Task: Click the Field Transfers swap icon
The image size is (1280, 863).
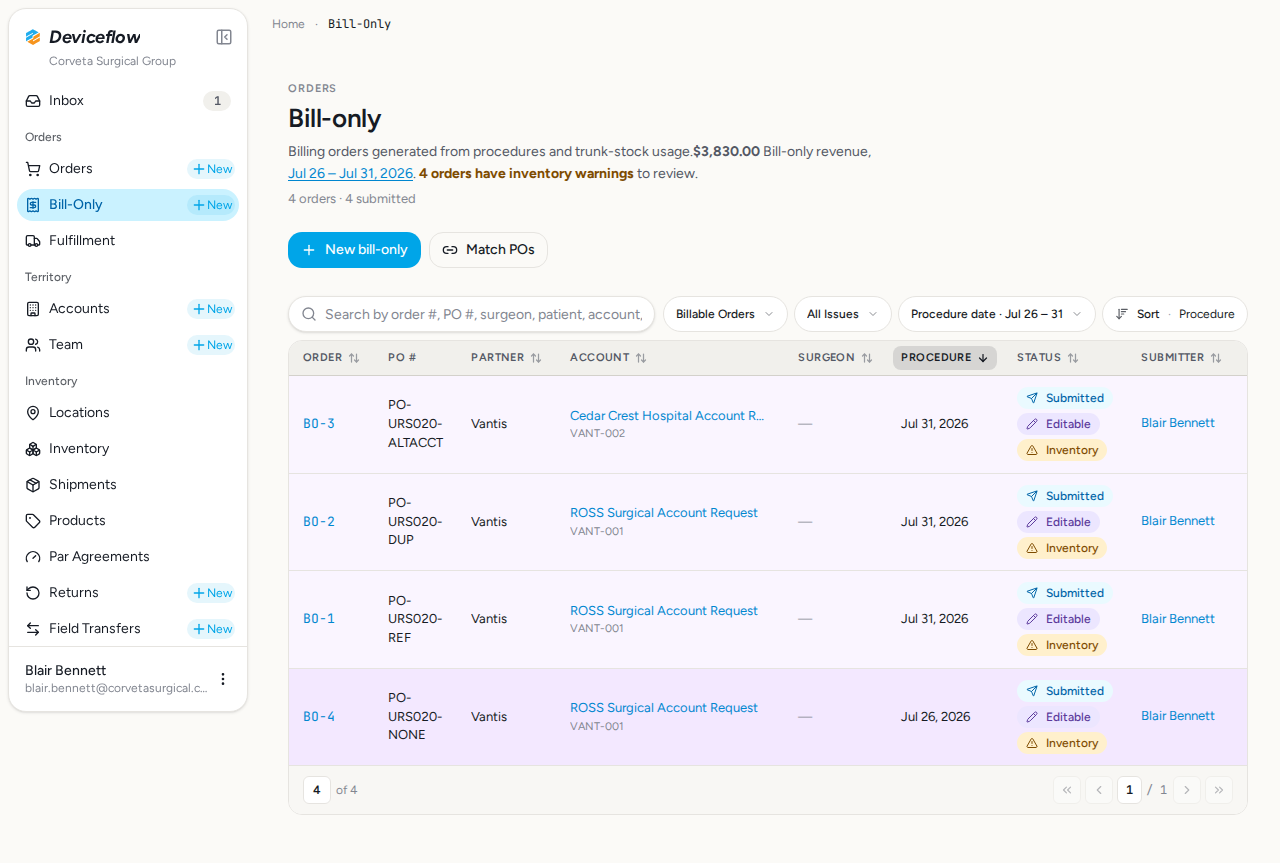Action: 33,629
